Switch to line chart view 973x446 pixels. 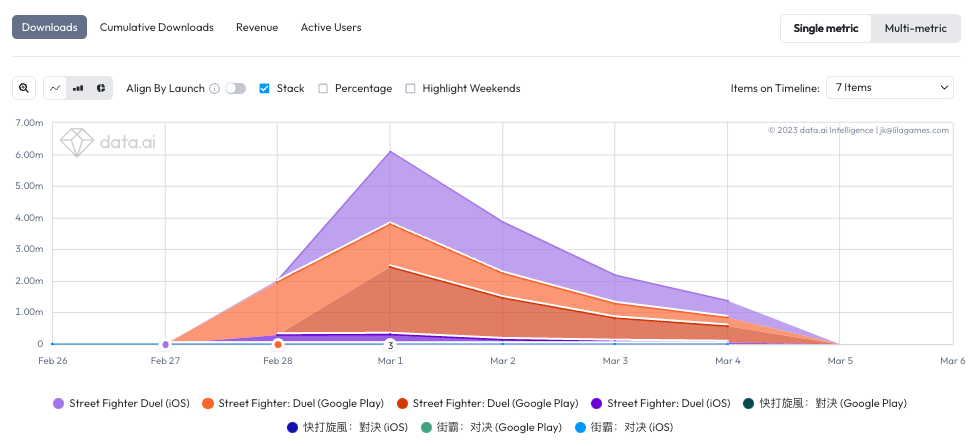(55, 88)
